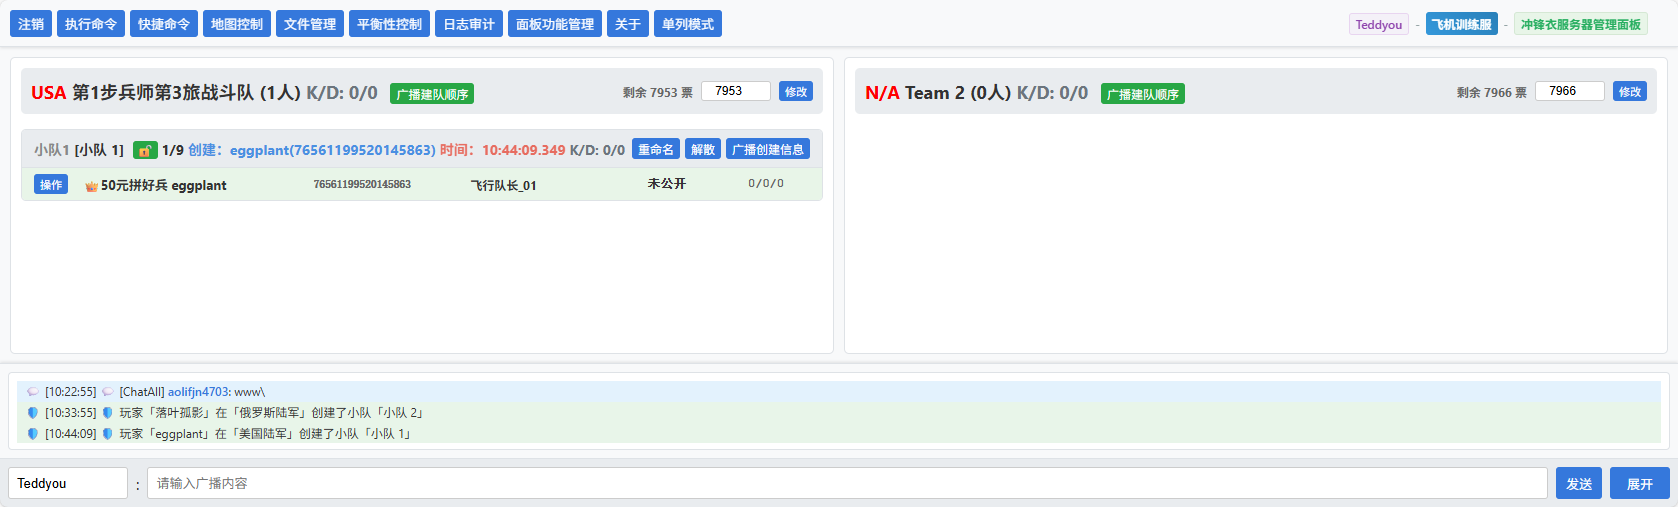Click the chat bubble icon on 10:22:55 log

[33, 392]
